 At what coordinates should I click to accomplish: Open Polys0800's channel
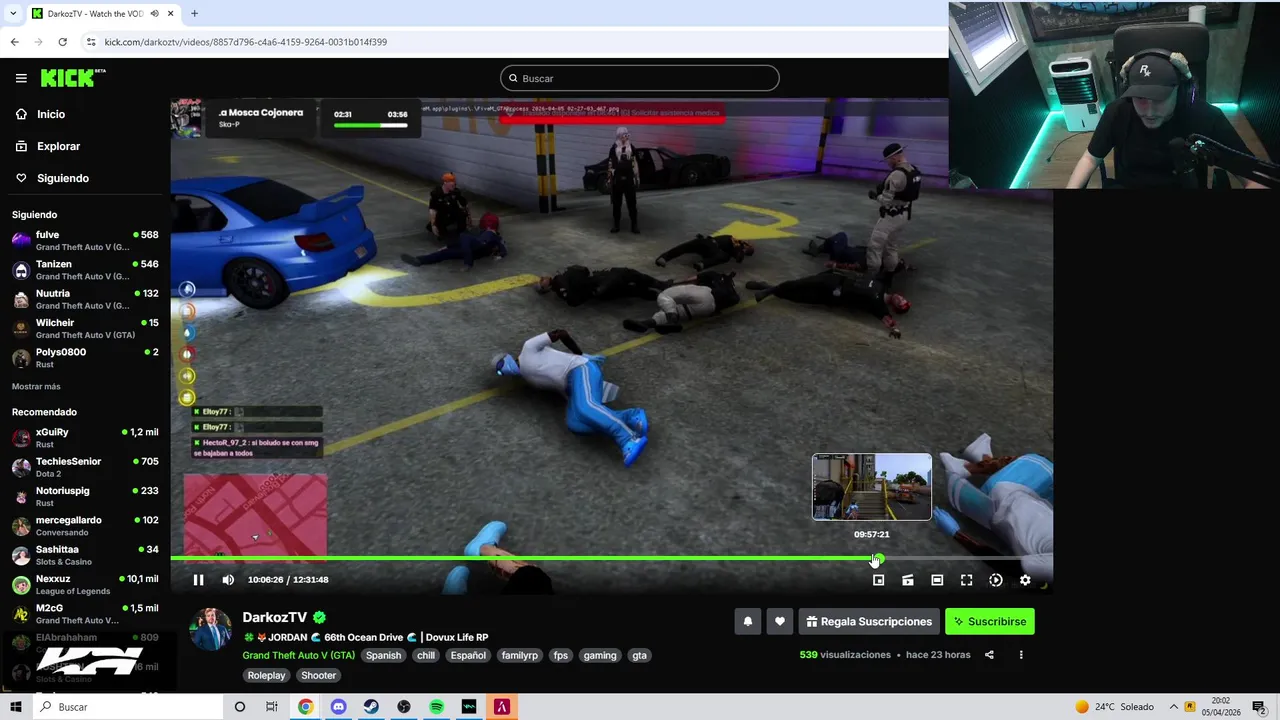pos(85,358)
